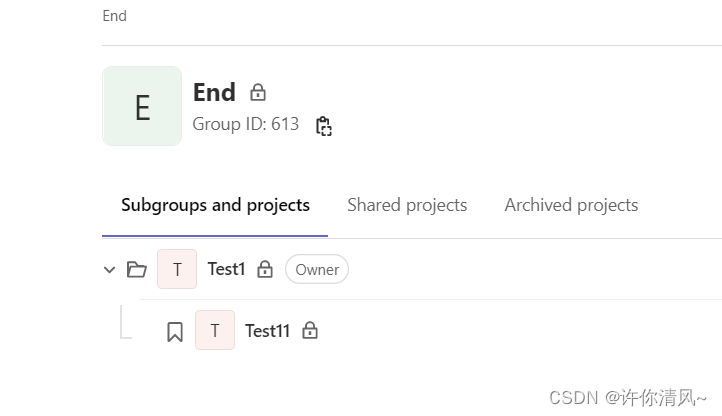Click the End breadcrumb at top
Viewport: 722px width, 416px height.
114,16
